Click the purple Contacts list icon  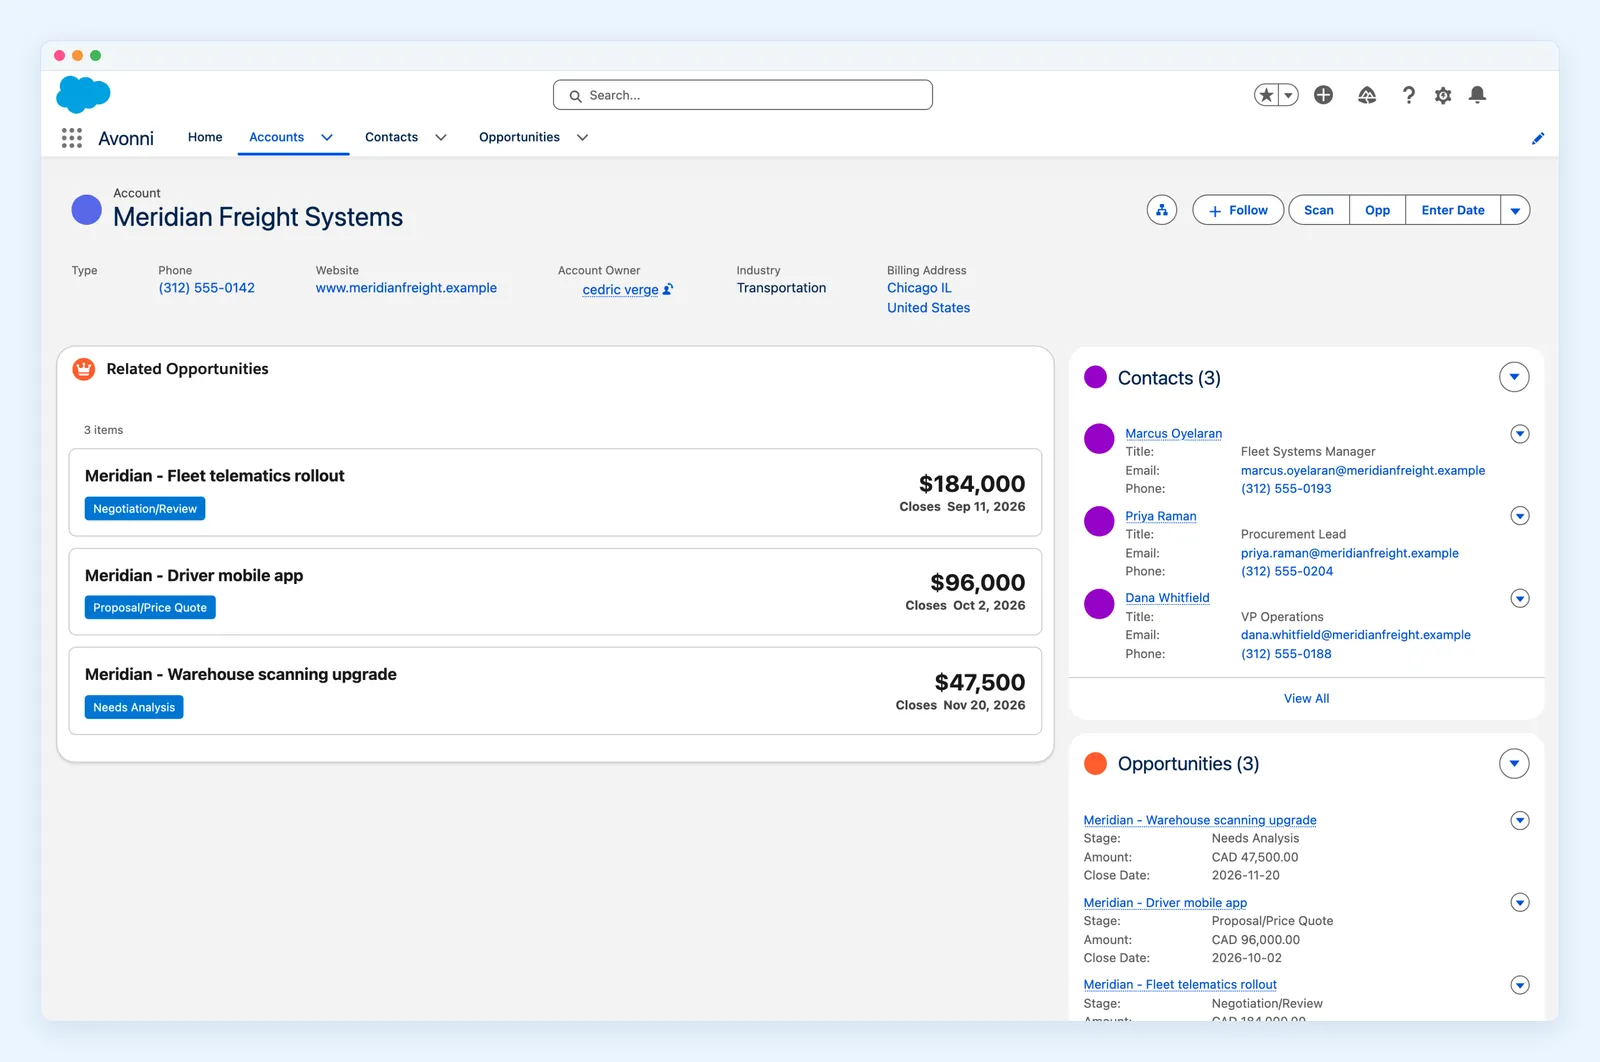(1096, 377)
